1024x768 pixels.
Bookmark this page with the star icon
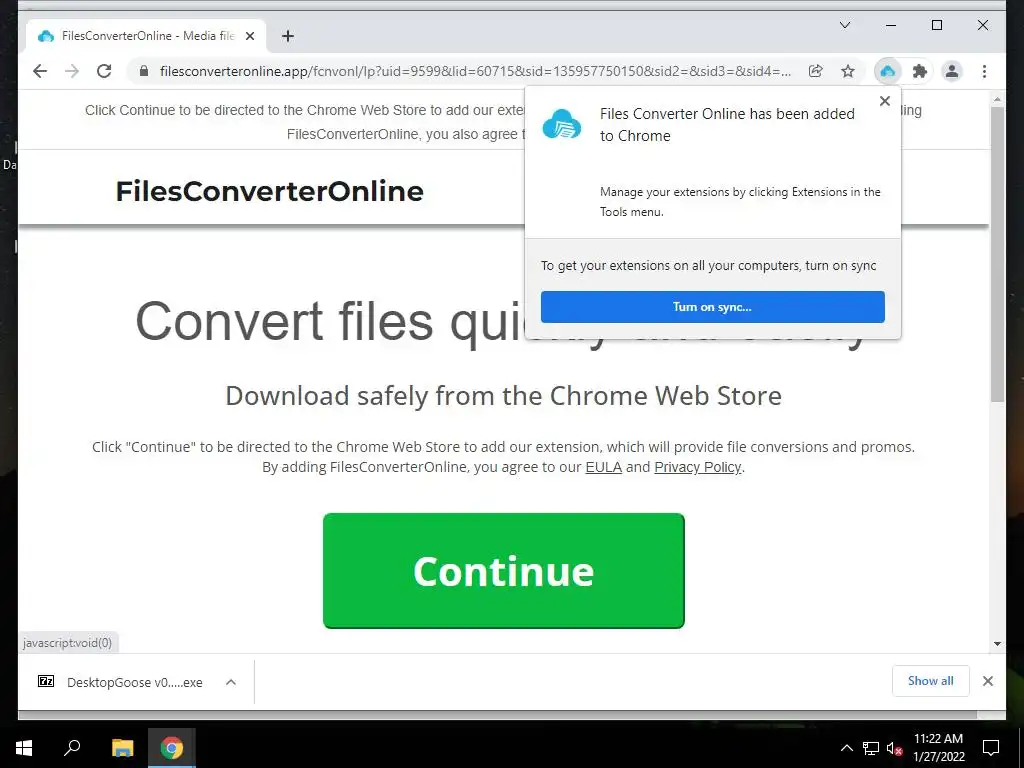point(848,71)
